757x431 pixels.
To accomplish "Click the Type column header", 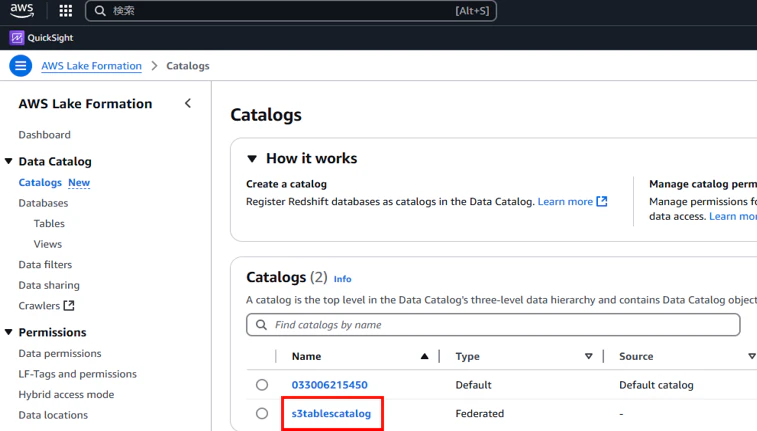I will [467, 356].
